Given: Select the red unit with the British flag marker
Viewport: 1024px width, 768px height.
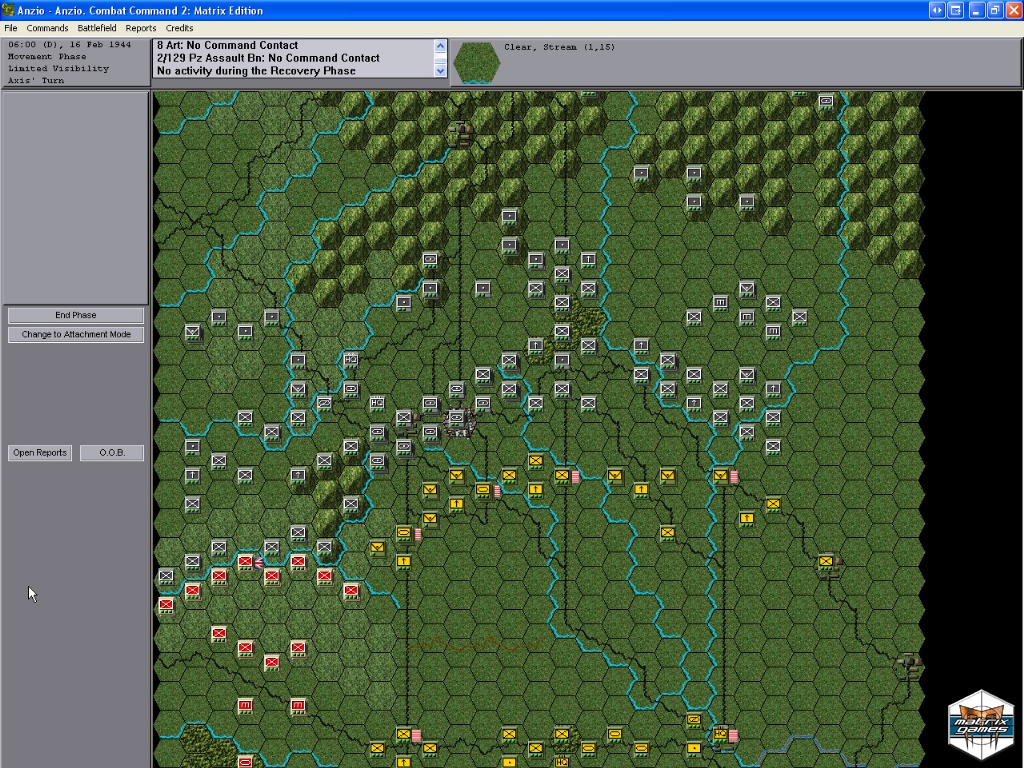Looking at the screenshot, I should (246, 562).
